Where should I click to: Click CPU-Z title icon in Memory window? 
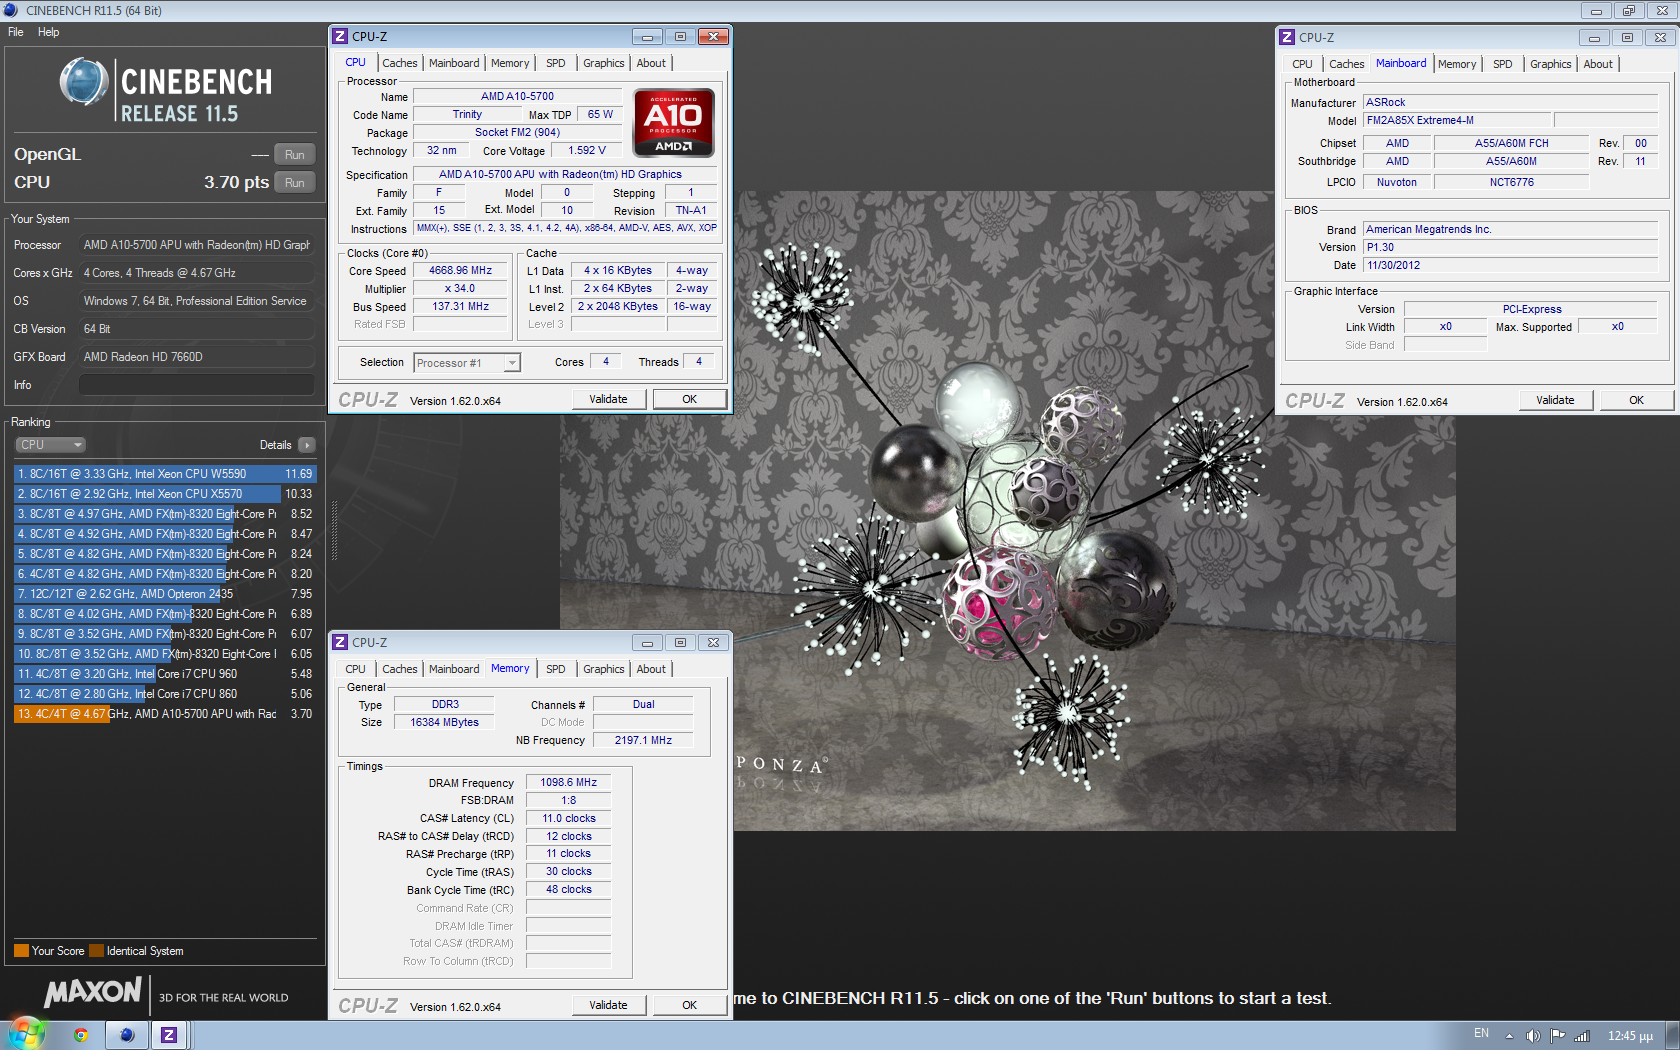340,642
